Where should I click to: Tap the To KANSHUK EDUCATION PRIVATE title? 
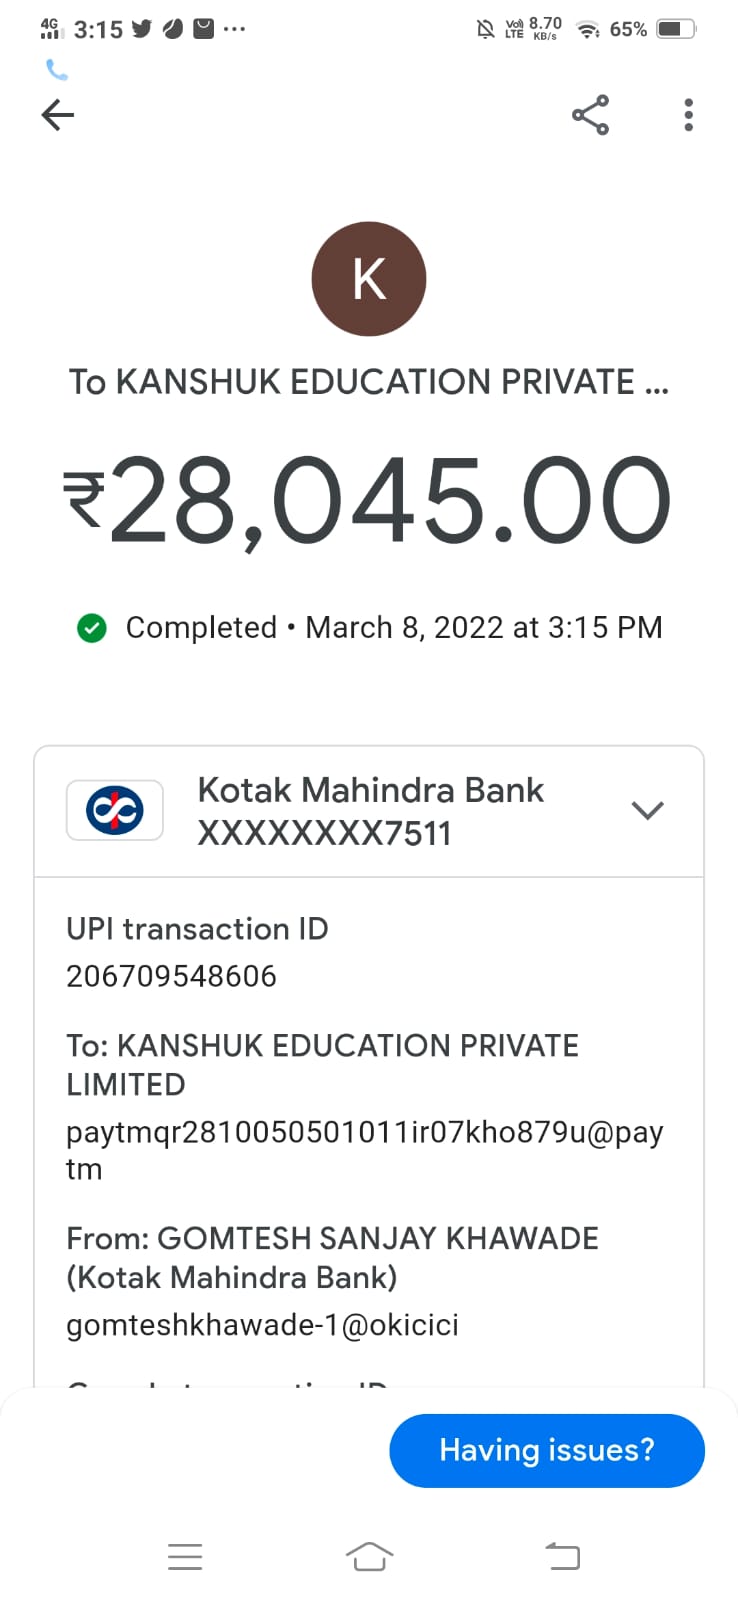point(369,382)
